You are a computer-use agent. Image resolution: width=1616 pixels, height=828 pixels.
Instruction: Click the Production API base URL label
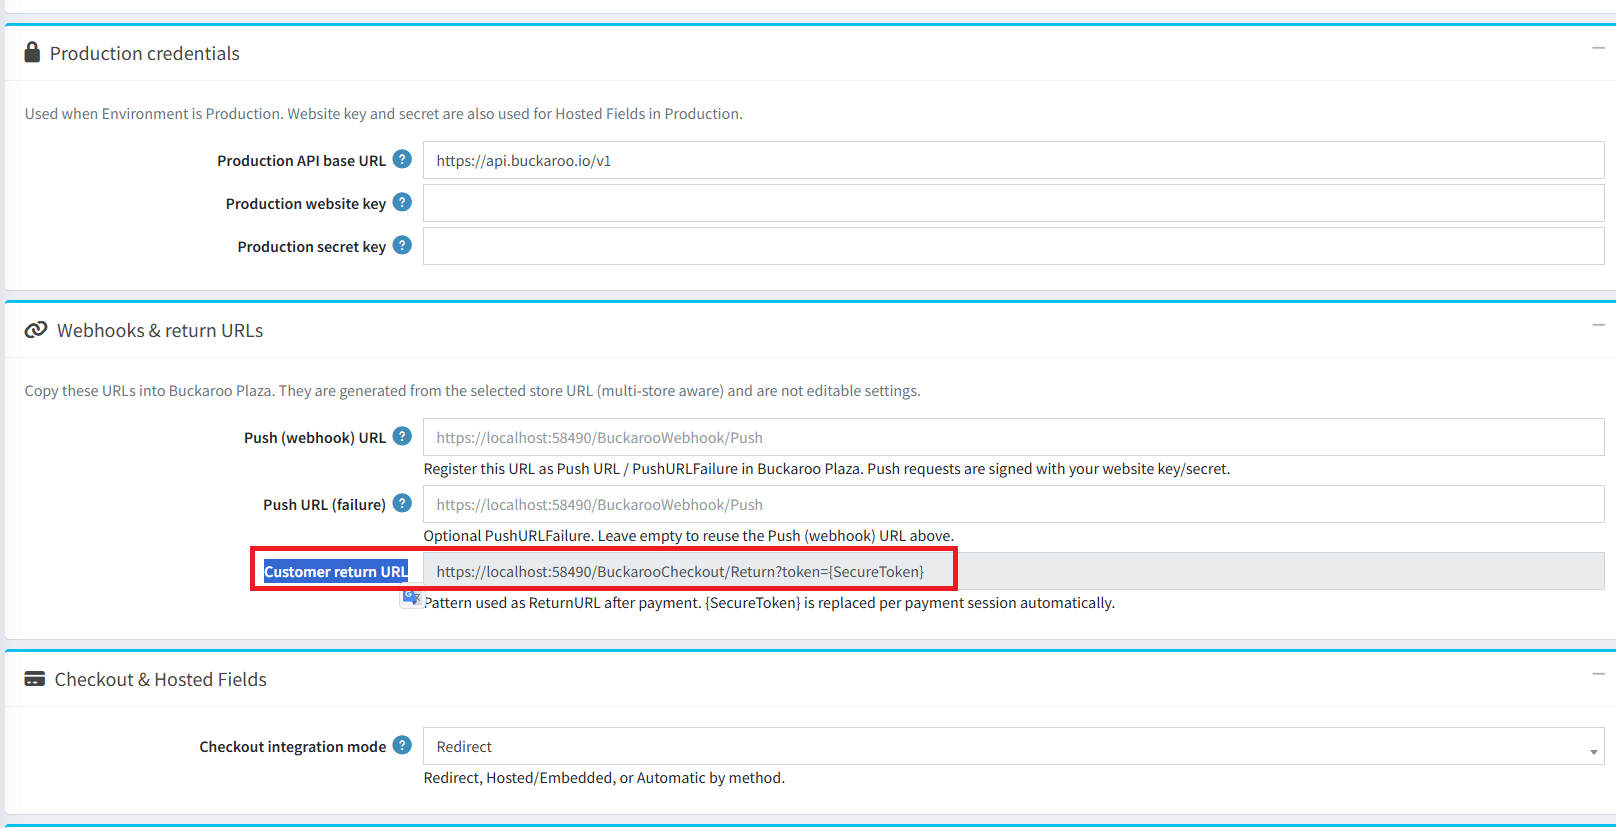(301, 160)
